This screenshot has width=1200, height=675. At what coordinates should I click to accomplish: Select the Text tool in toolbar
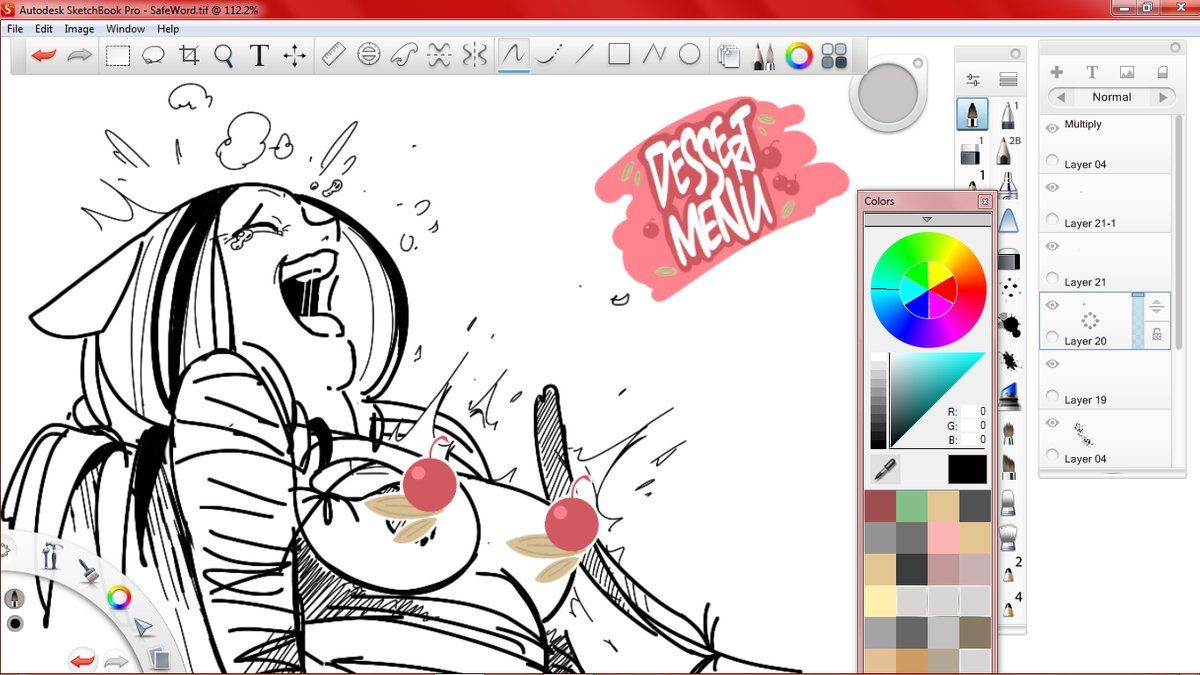(259, 55)
